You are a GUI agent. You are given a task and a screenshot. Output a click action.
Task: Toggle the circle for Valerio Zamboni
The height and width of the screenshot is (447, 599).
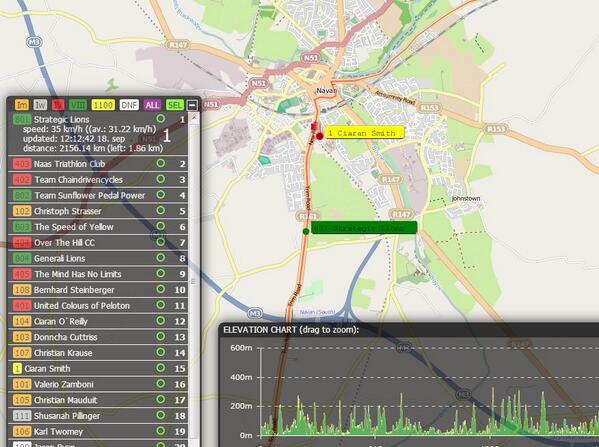click(x=161, y=383)
